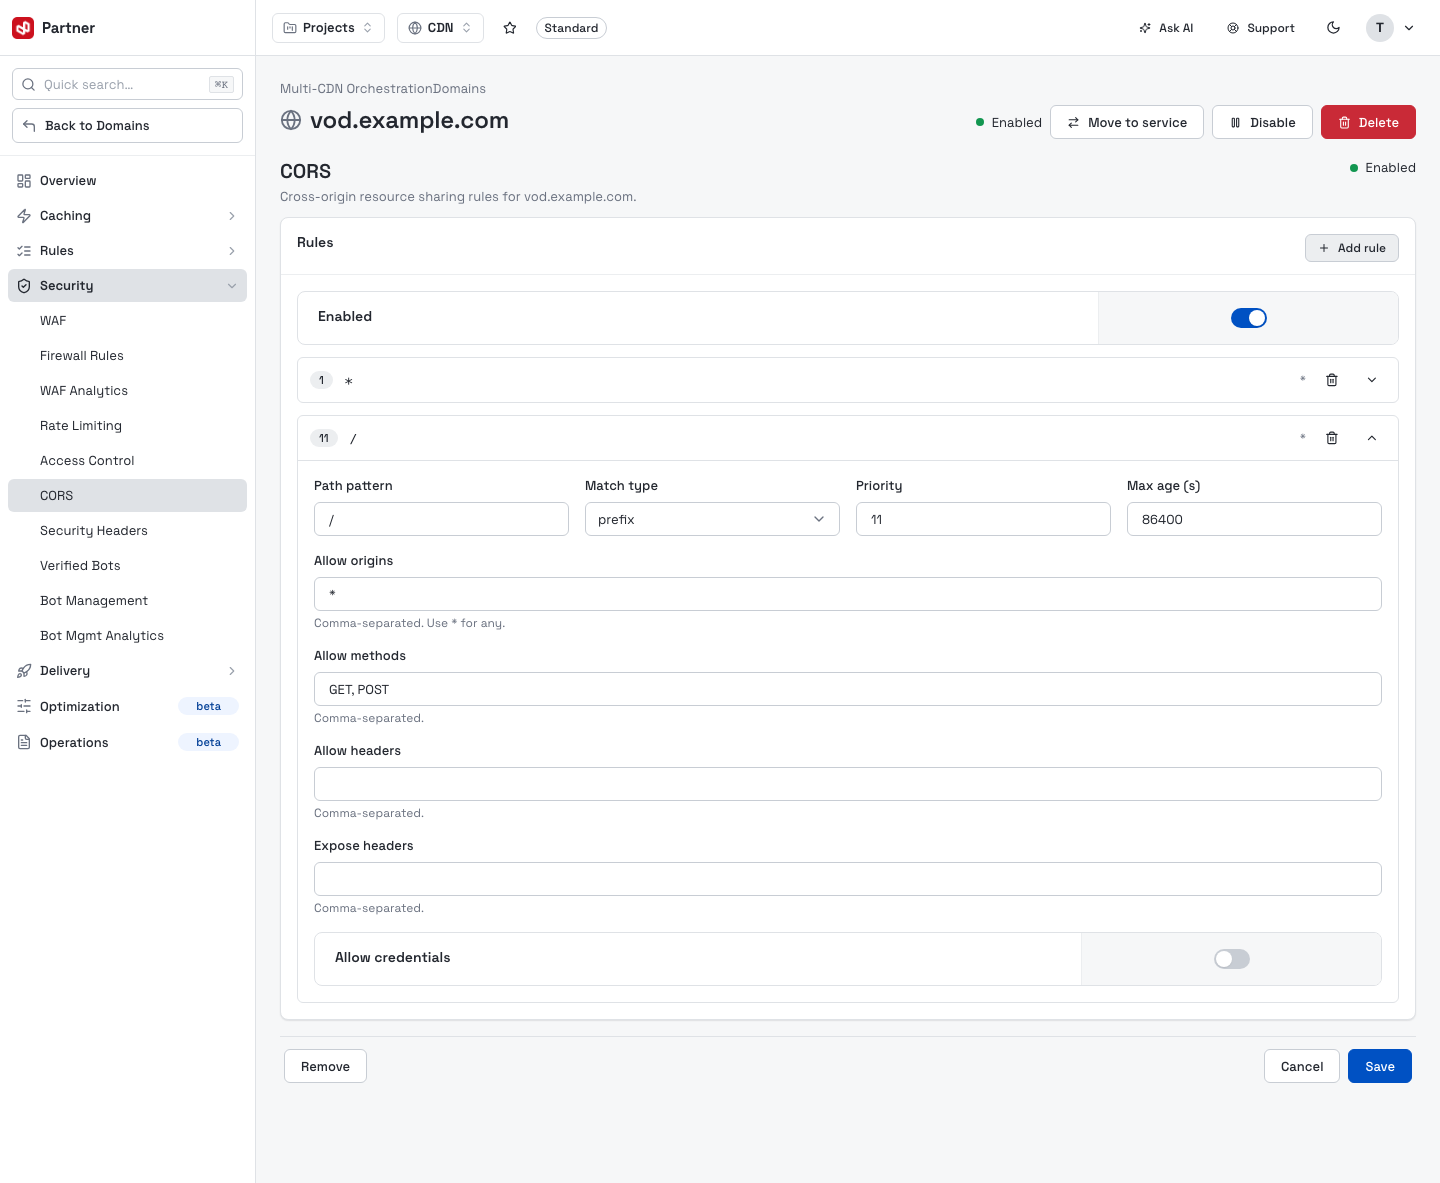Click the Max age input
This screenshot has height=1183, width=1440.
tap(1254, 519)
